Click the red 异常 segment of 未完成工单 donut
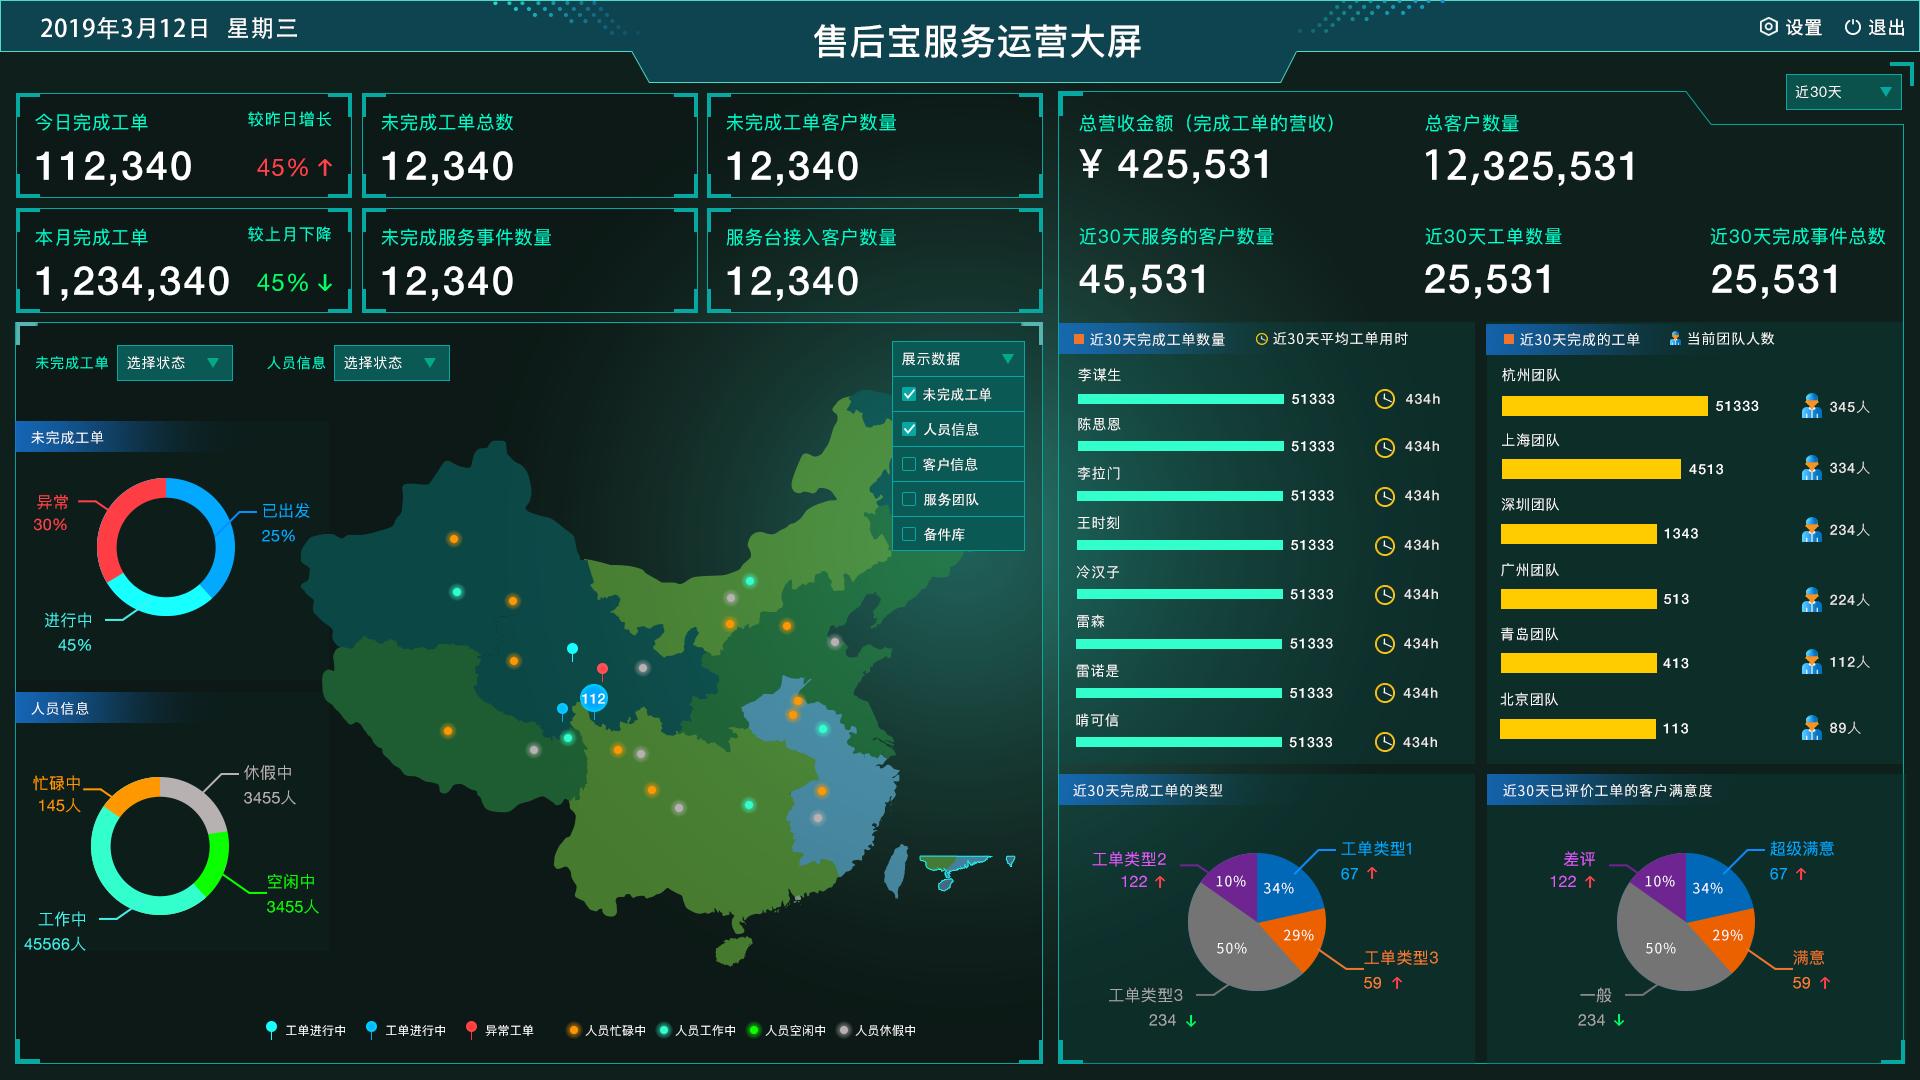The height and width of the screenshot is (1080, 1920). [x=124, y=517]
